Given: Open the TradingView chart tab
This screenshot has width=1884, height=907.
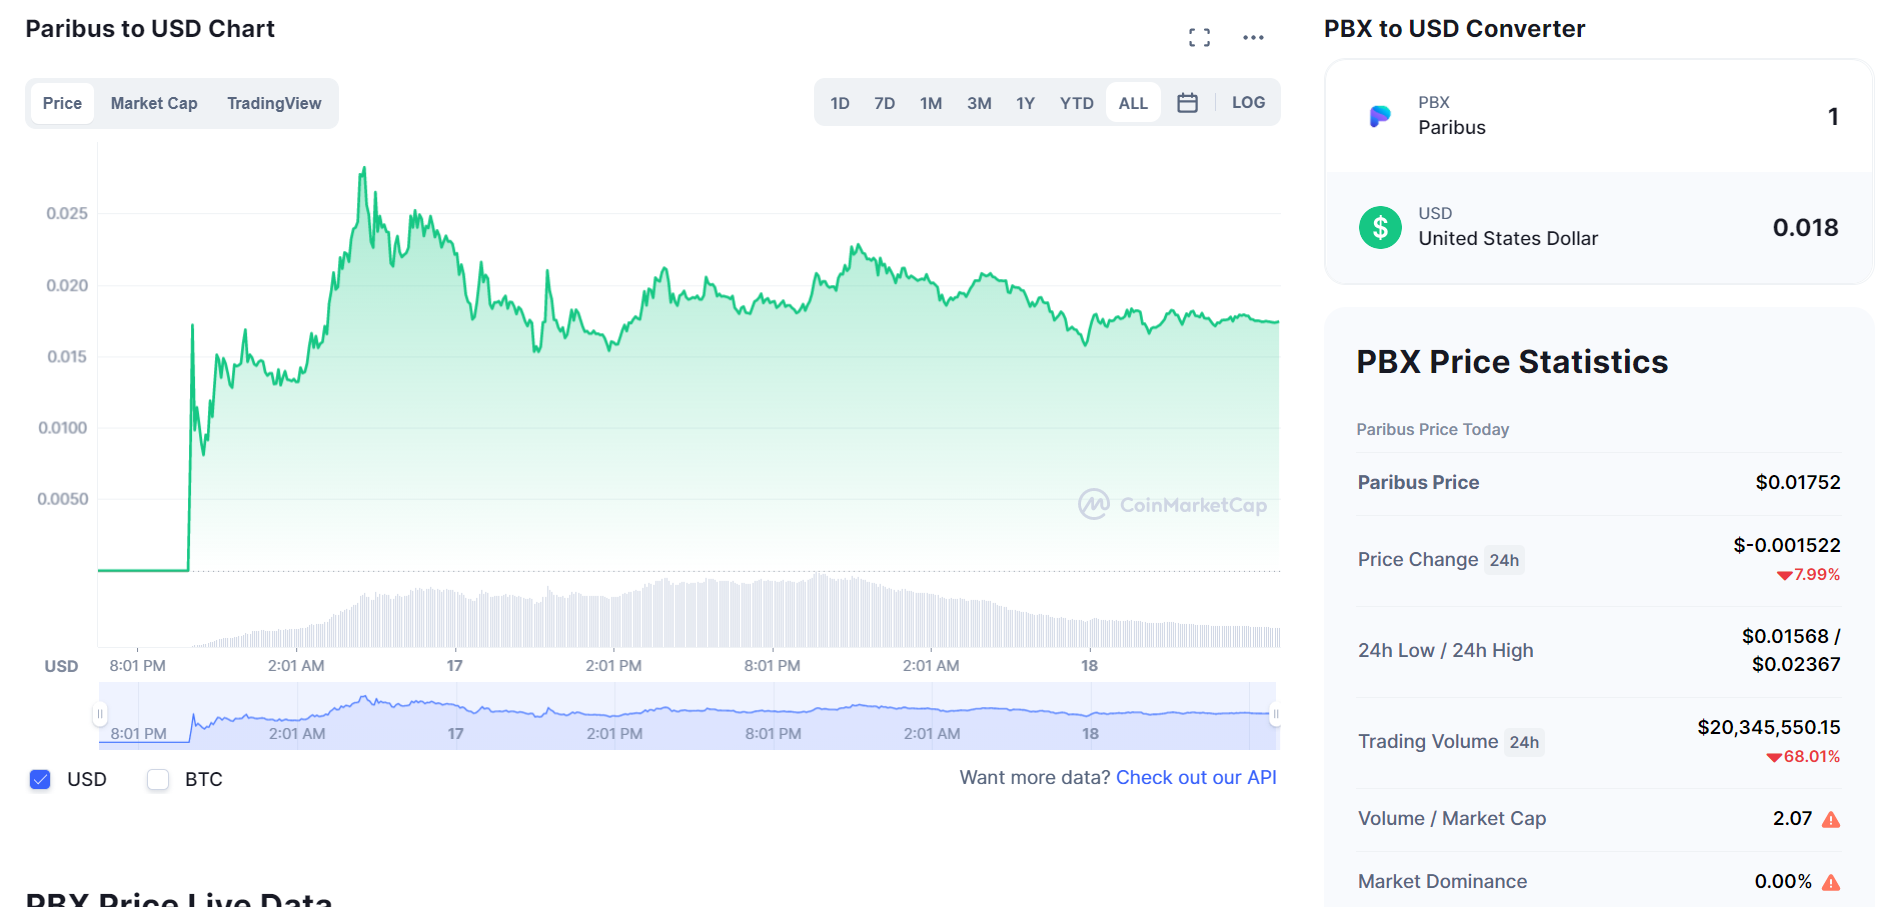Looking at the screenshot, I should click(x=274, y=103).
